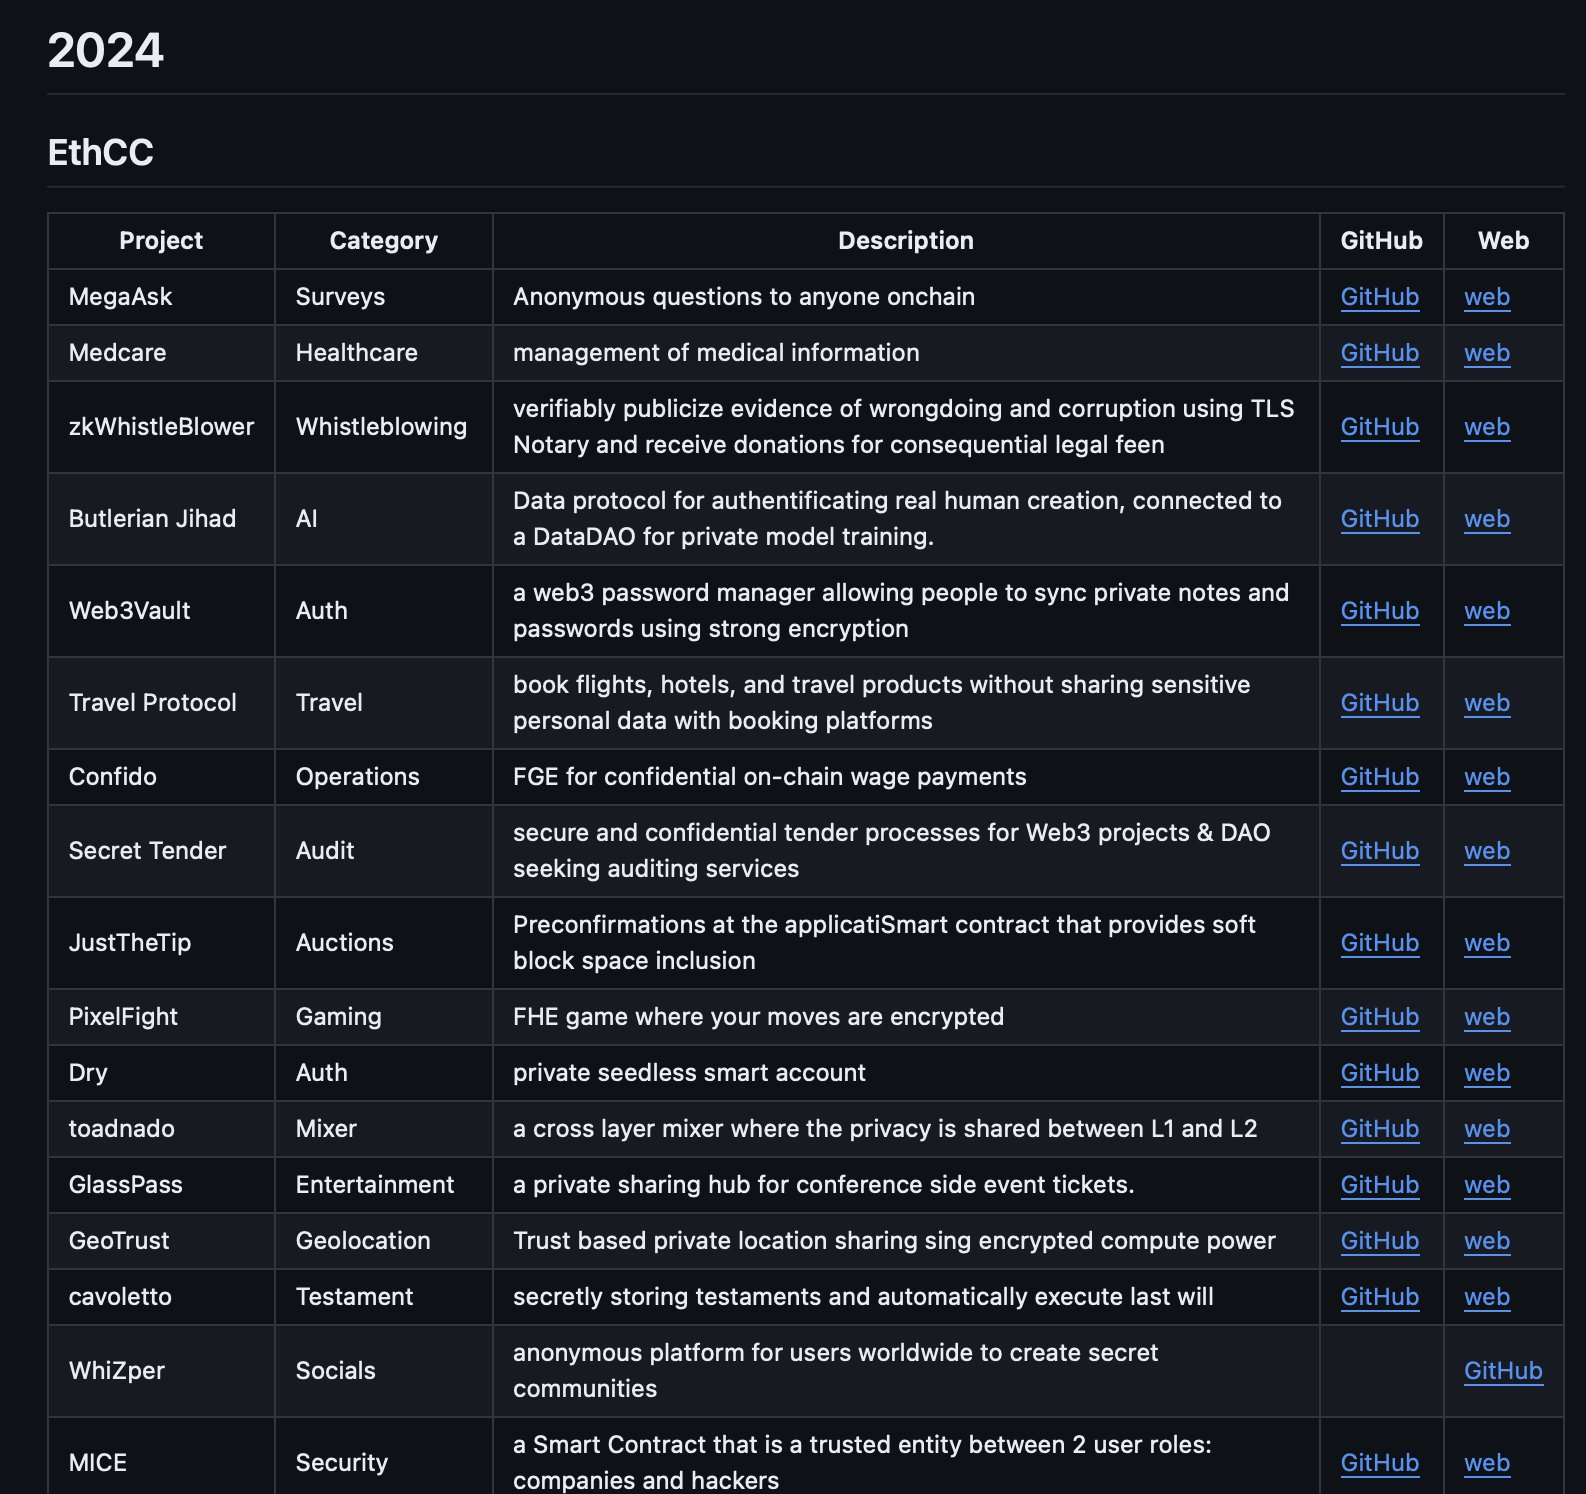Viewport: 1586px width, 1494px height.
Task: Click 'management of medical information' description
Action: coord(716,353)
